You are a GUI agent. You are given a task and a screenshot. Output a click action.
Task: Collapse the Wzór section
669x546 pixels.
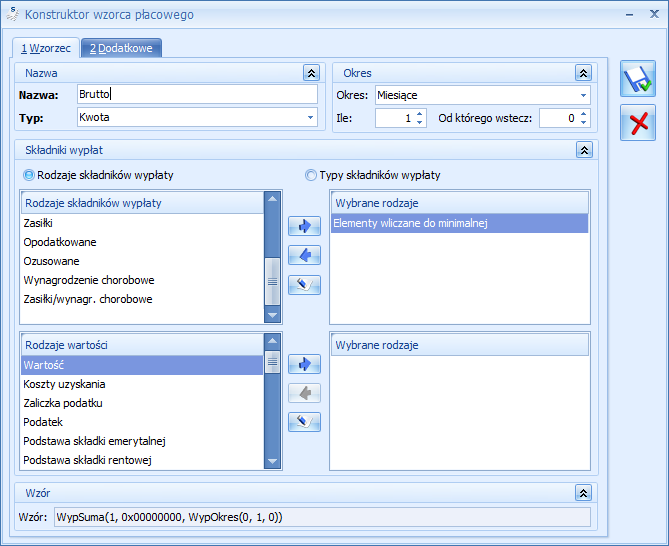[x=583, y=493]
